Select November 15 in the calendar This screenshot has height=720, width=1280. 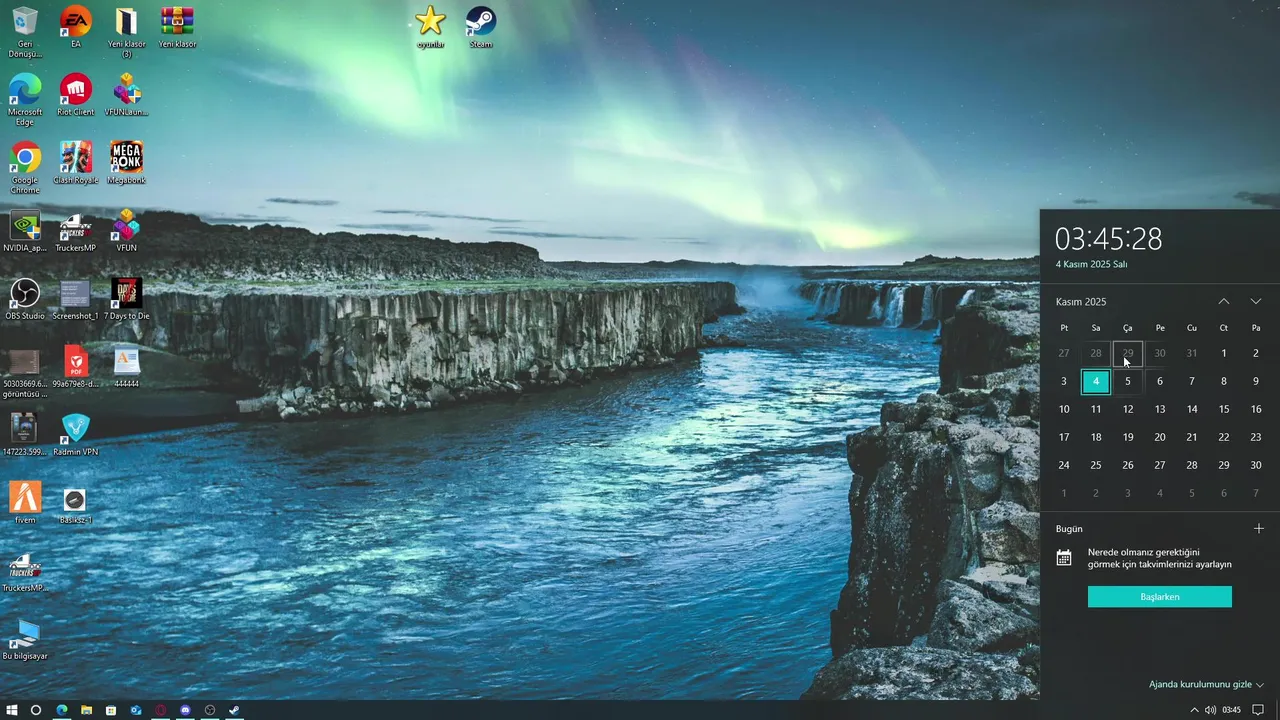pyautogui.click(x=1224, y=409)
